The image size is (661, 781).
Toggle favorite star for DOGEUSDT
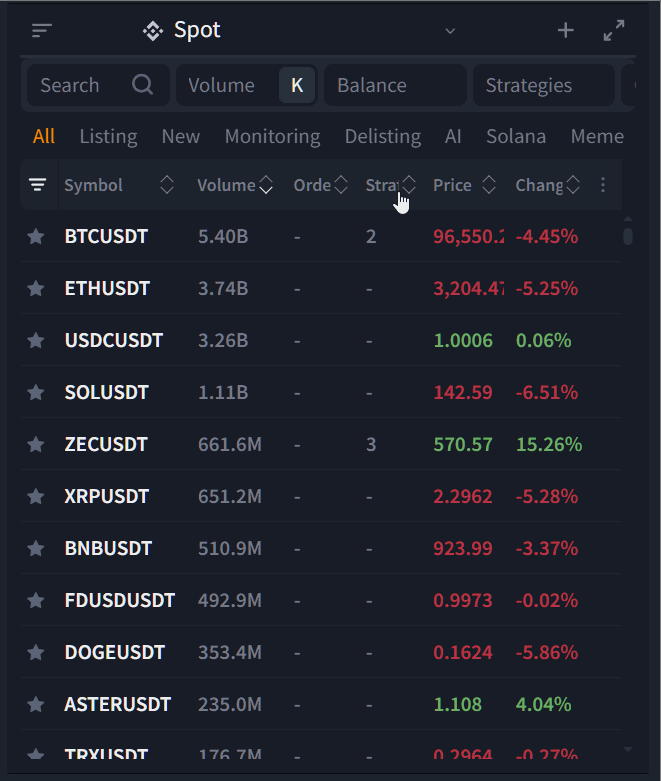[36, 652]
